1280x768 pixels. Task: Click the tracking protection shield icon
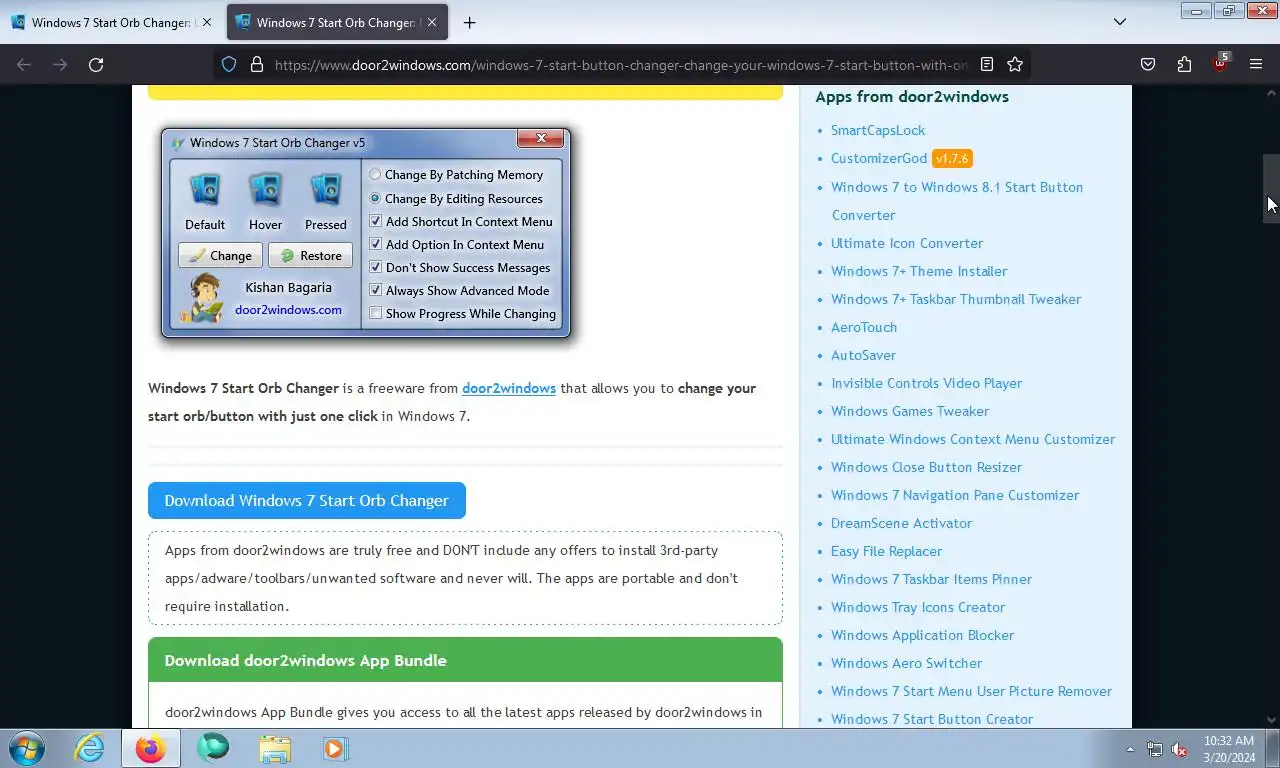click(229, 64)
